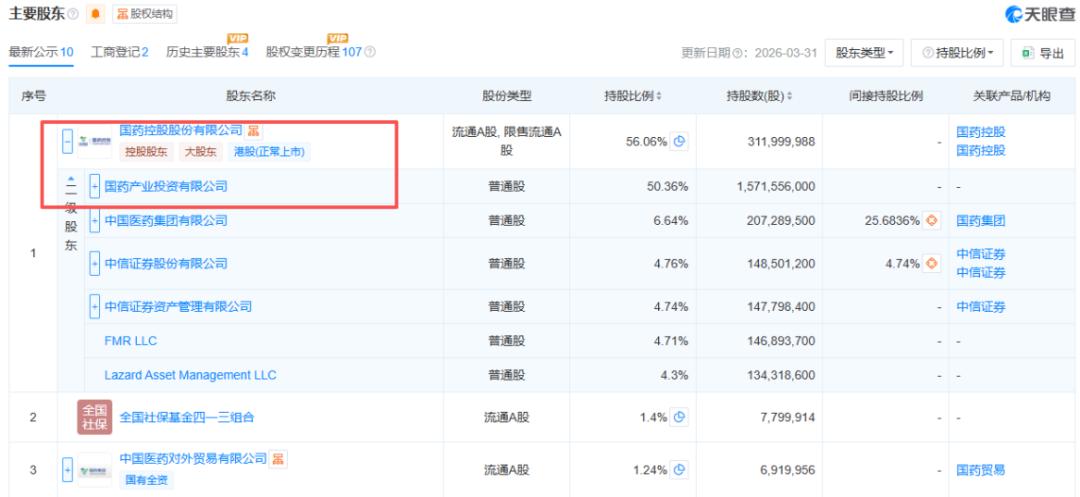1080x497 pixels.
Task: Click the 大股东 tag
Action: pyautogui.click(x=201, y=152)
